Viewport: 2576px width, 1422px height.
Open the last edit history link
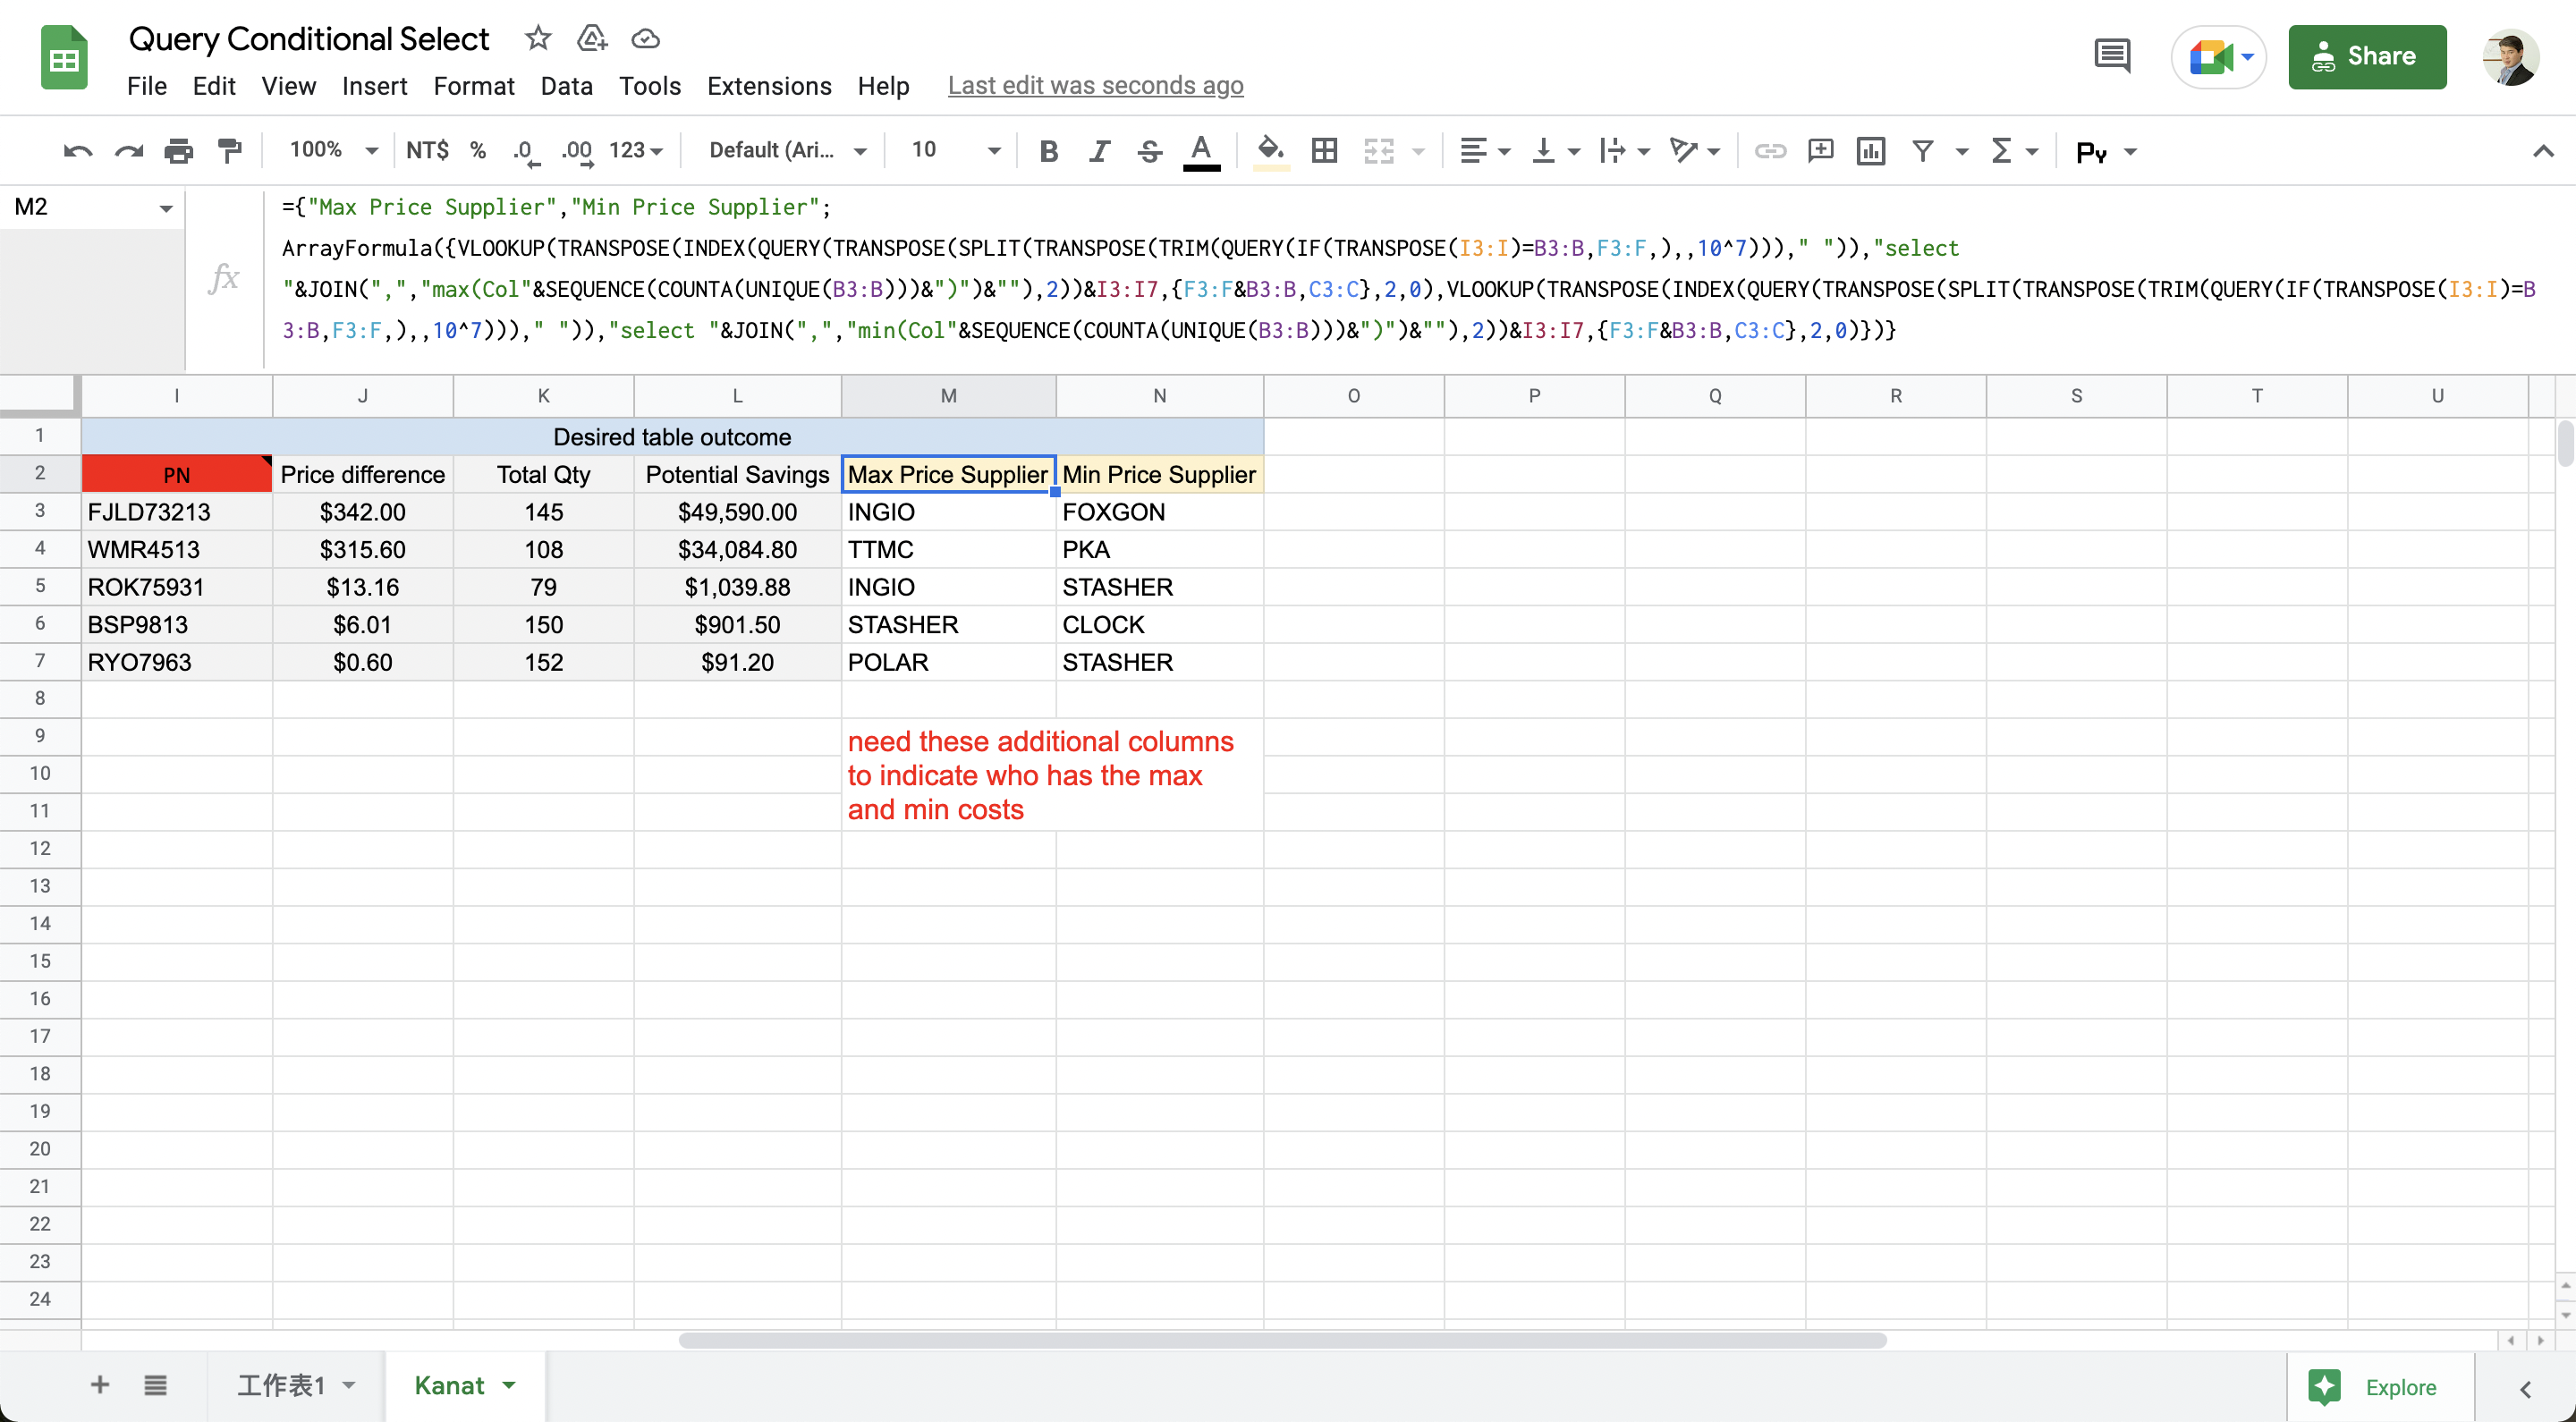coord(1095,86)
